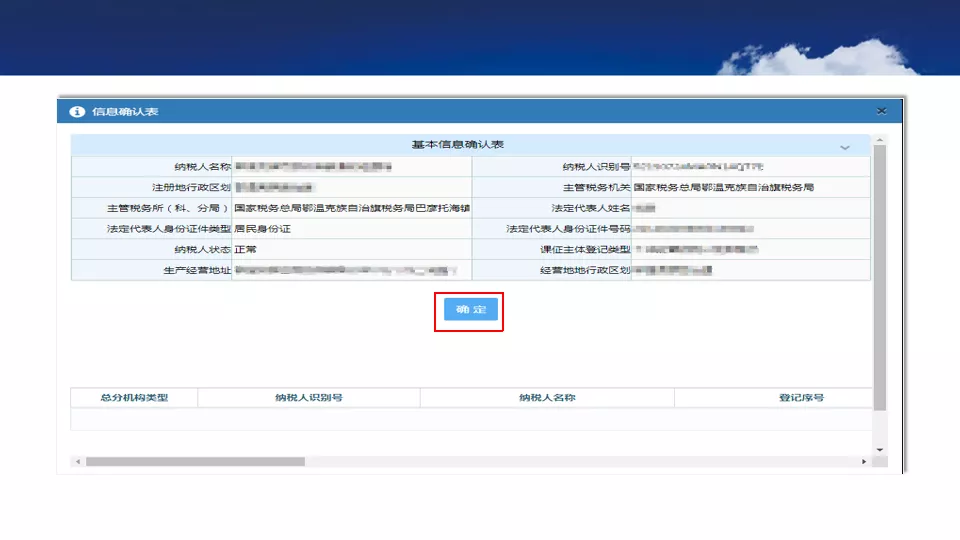Viewport: 960px width, 540px height.
Task: Collapse the 基本信息确认表 section chevron
Action: point(845,148)
